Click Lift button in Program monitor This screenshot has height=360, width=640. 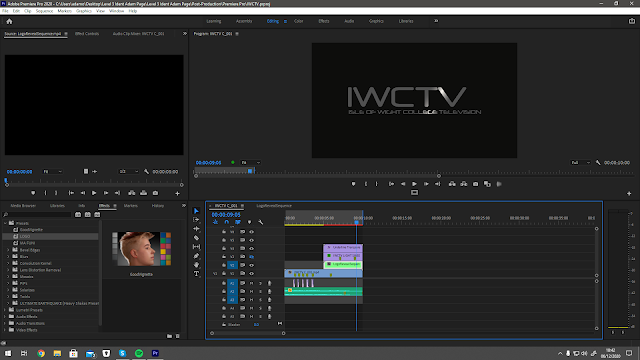452,184
